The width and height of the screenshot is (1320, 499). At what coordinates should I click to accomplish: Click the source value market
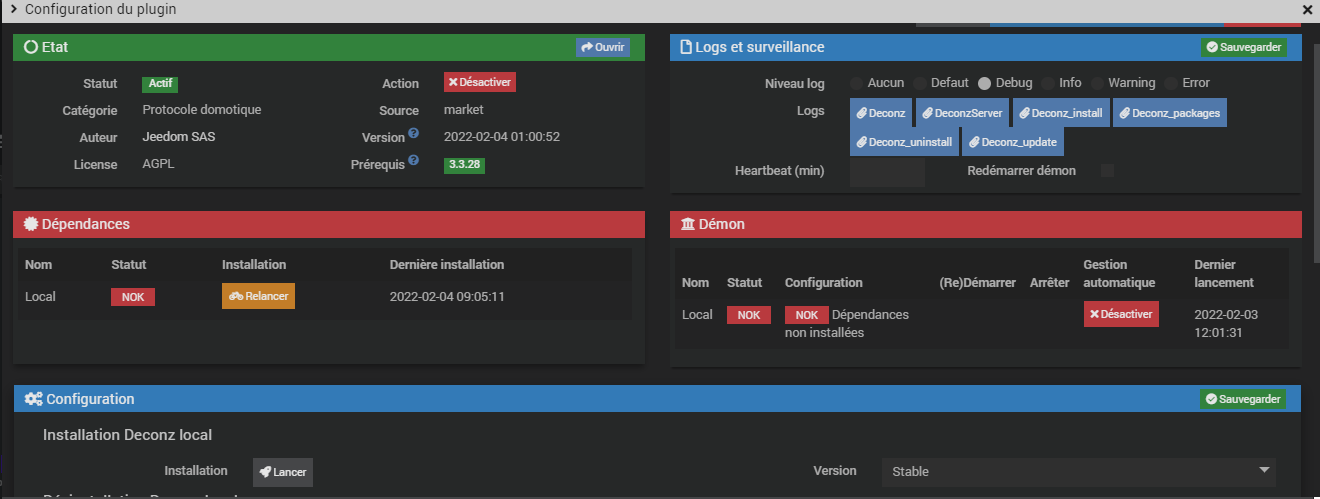464,110
